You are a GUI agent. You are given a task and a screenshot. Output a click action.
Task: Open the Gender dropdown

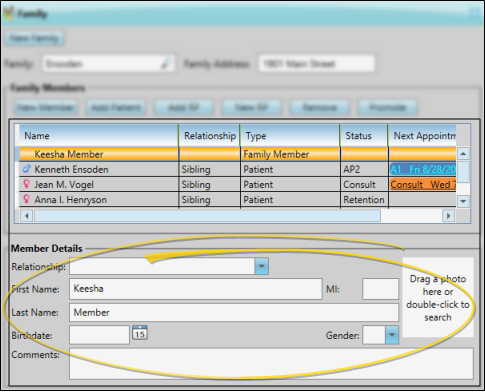coord(392,335)
